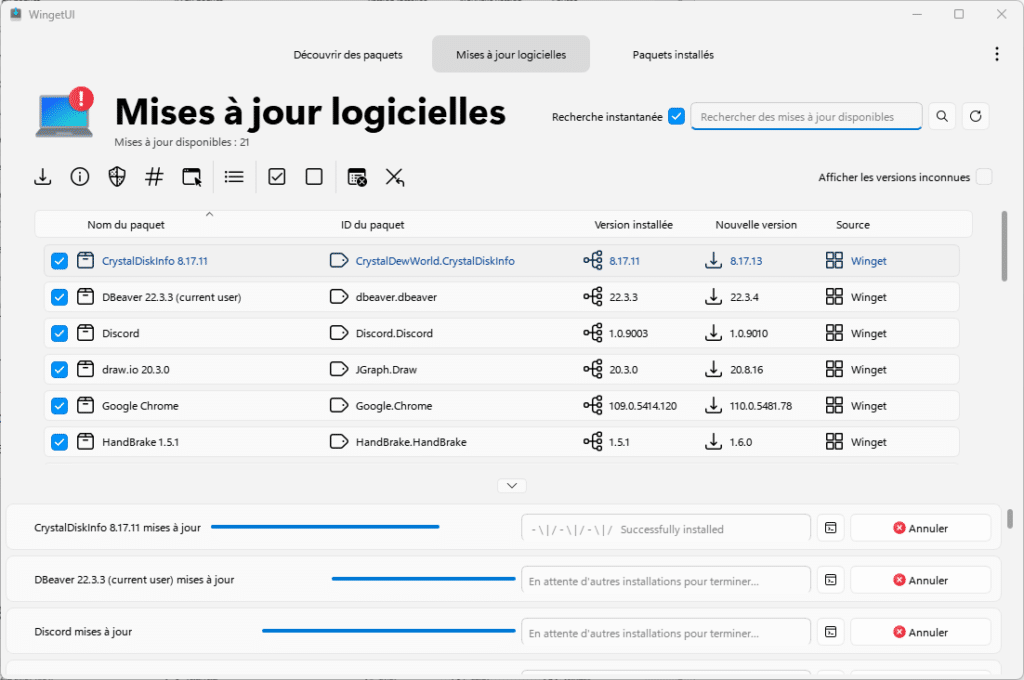Select the HandBrake.HandBrake package ID
This screenshot has height=680, width=1024.
(x=411, y=442)
